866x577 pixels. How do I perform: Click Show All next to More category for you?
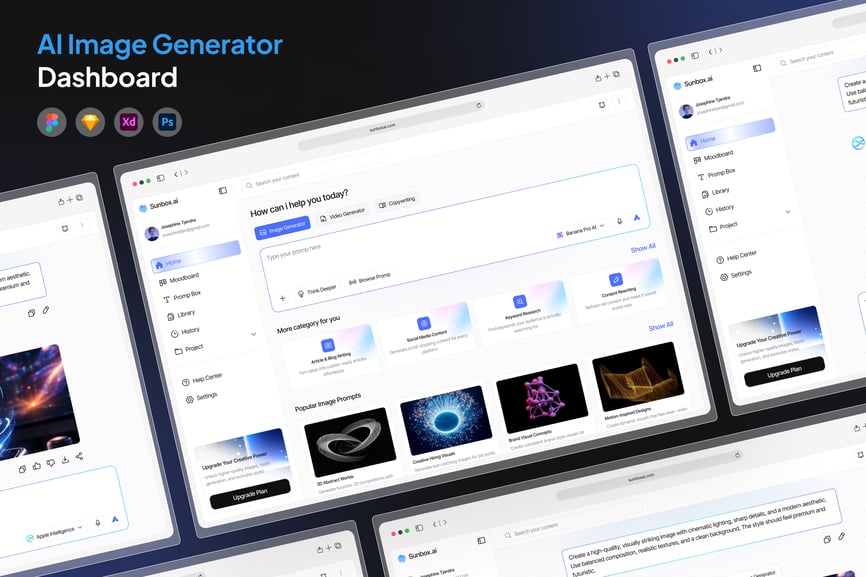coord(660,326)
